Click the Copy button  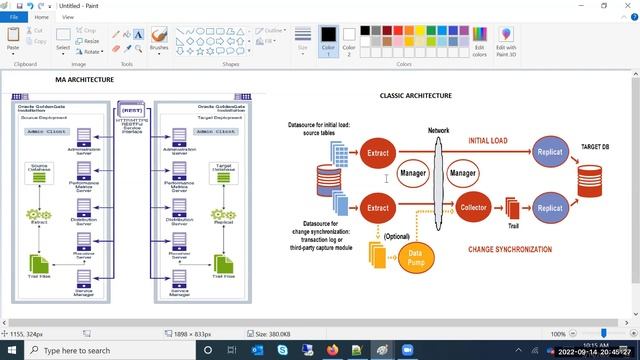pyautogui.click(x=36, y=41)
